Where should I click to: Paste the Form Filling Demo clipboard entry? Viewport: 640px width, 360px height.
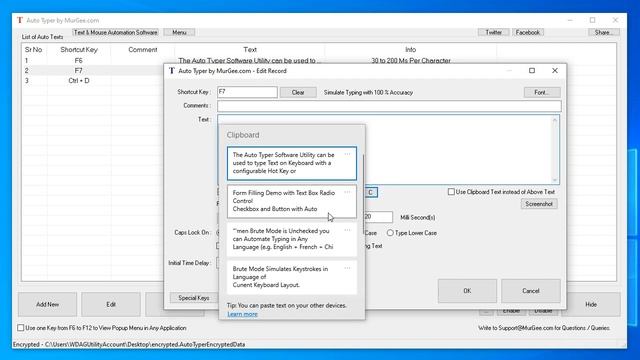(291, 201)
